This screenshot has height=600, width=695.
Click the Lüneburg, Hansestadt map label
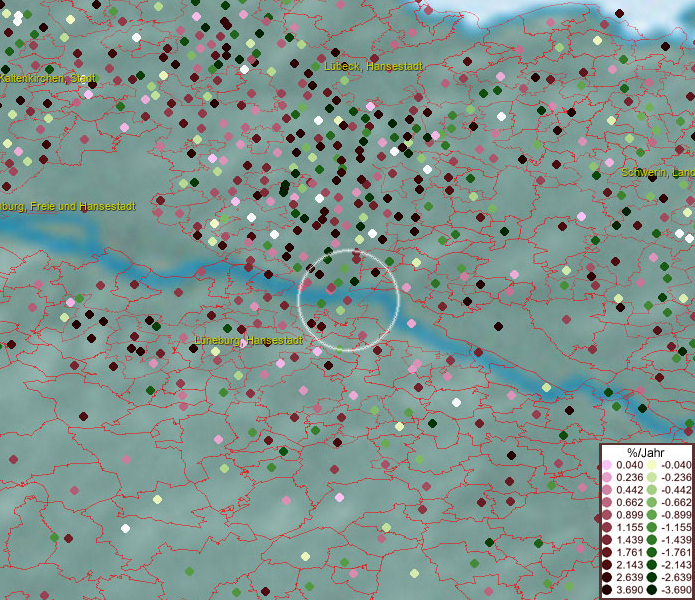(x=248, y=340)
